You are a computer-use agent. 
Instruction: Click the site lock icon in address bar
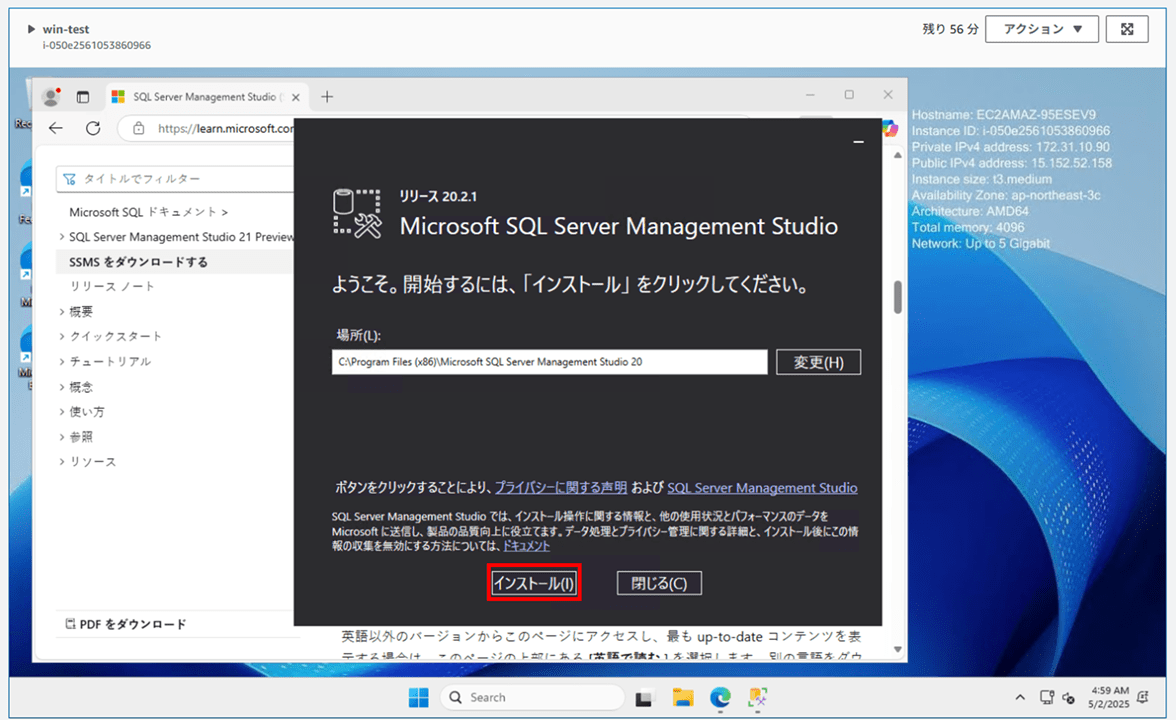tap(139, 129)
